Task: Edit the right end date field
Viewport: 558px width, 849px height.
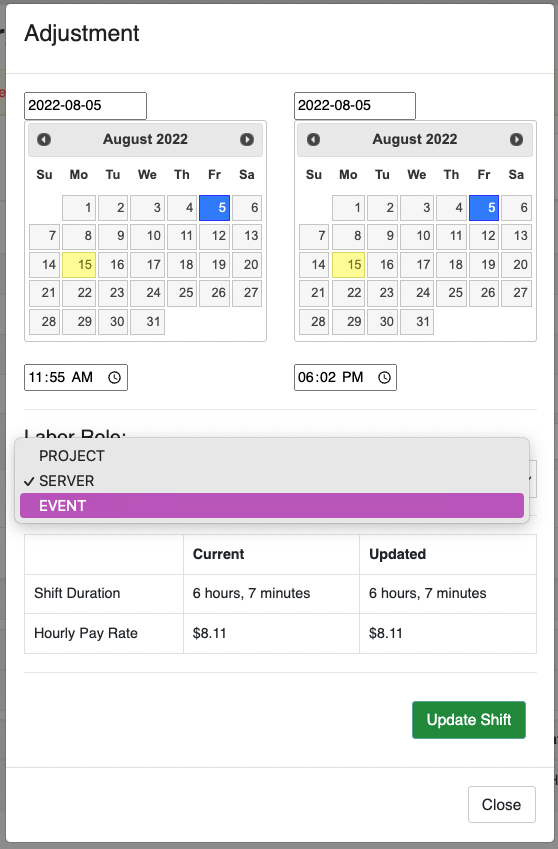Action: (355, 106)
